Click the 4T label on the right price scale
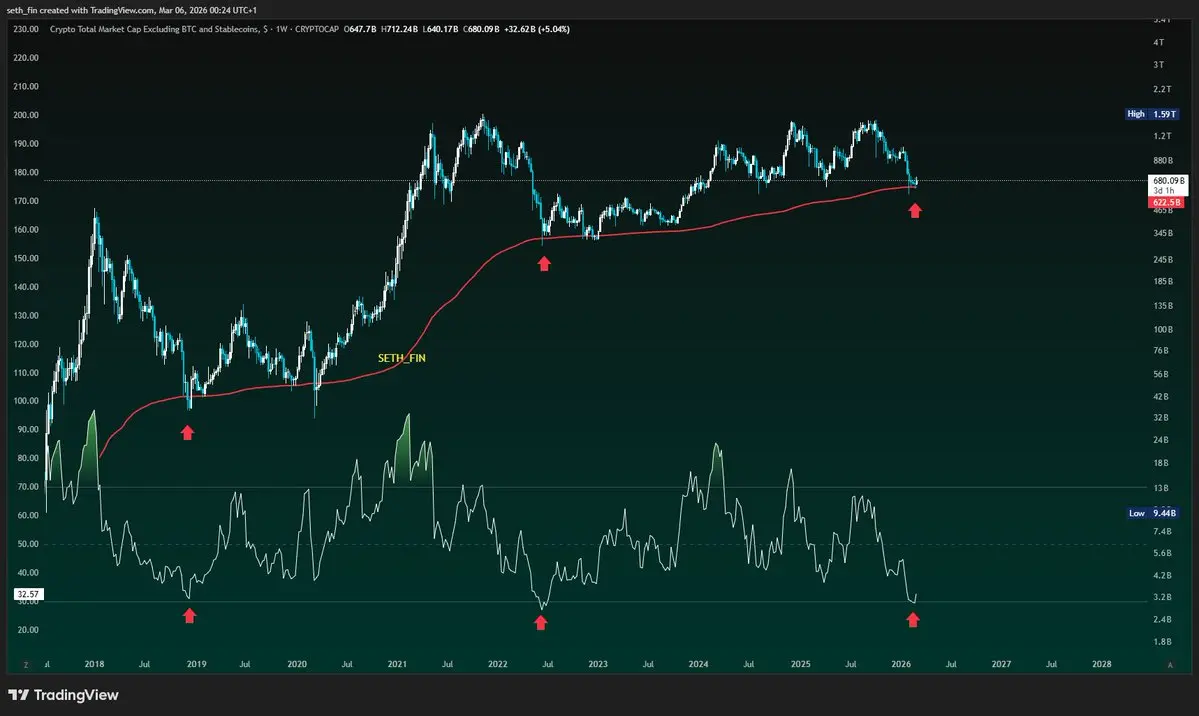Image resolution: width=1199 pixels, height=716 pixels. [x=1158, y=43]
